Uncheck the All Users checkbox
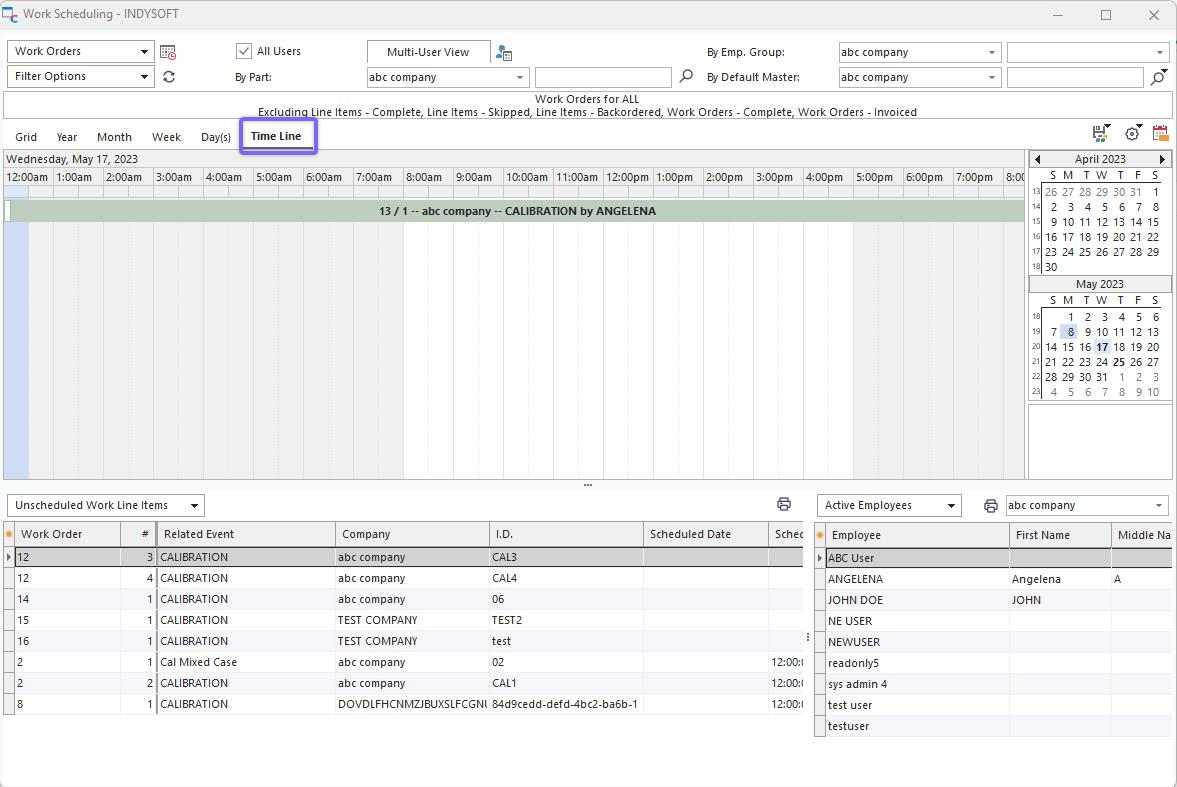 pyautogui.click(x=244, y=51)
